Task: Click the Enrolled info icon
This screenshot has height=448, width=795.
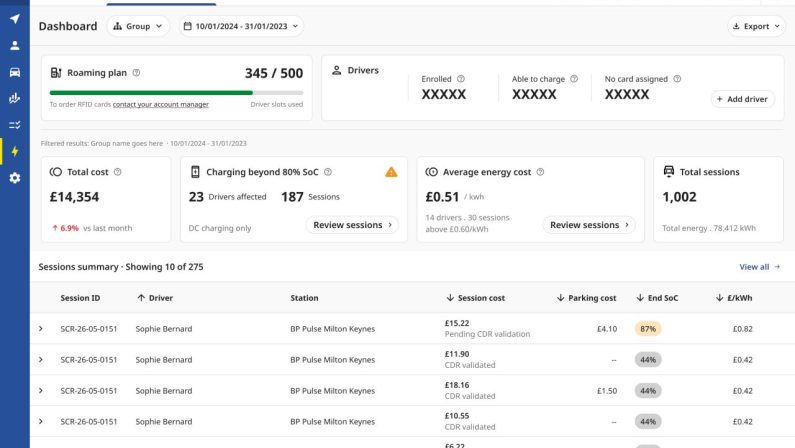Action: pos(460,79)
